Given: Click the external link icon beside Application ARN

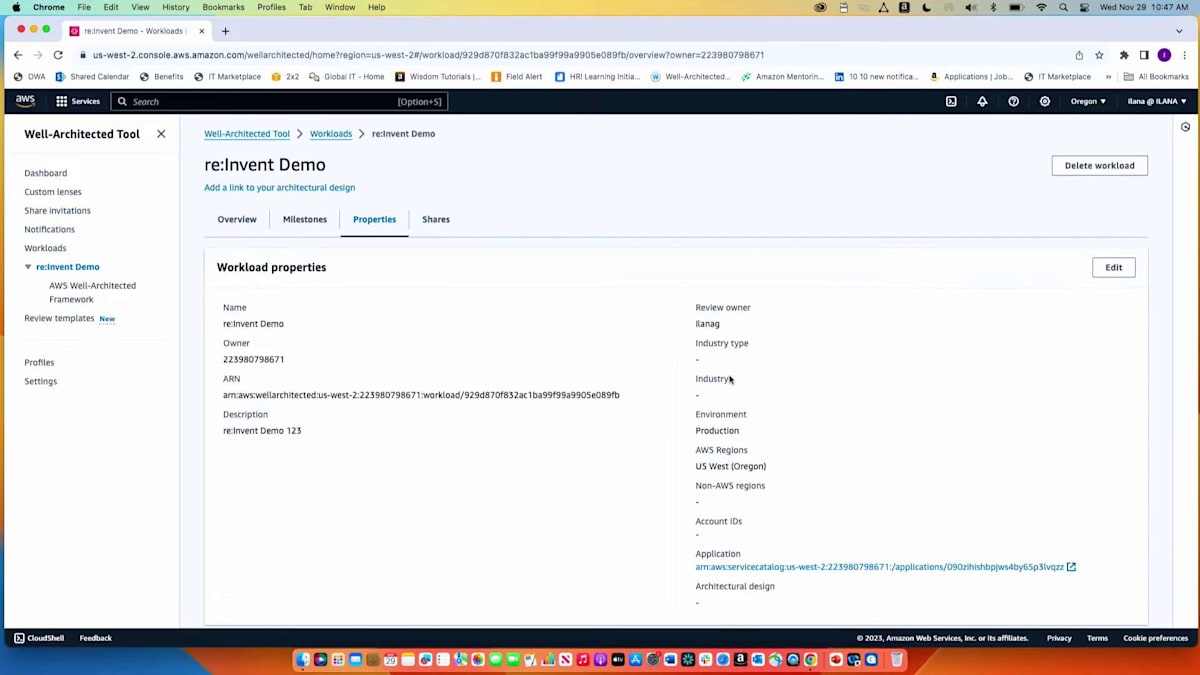Looking at the screenshot, I should tap(1071, 567).
